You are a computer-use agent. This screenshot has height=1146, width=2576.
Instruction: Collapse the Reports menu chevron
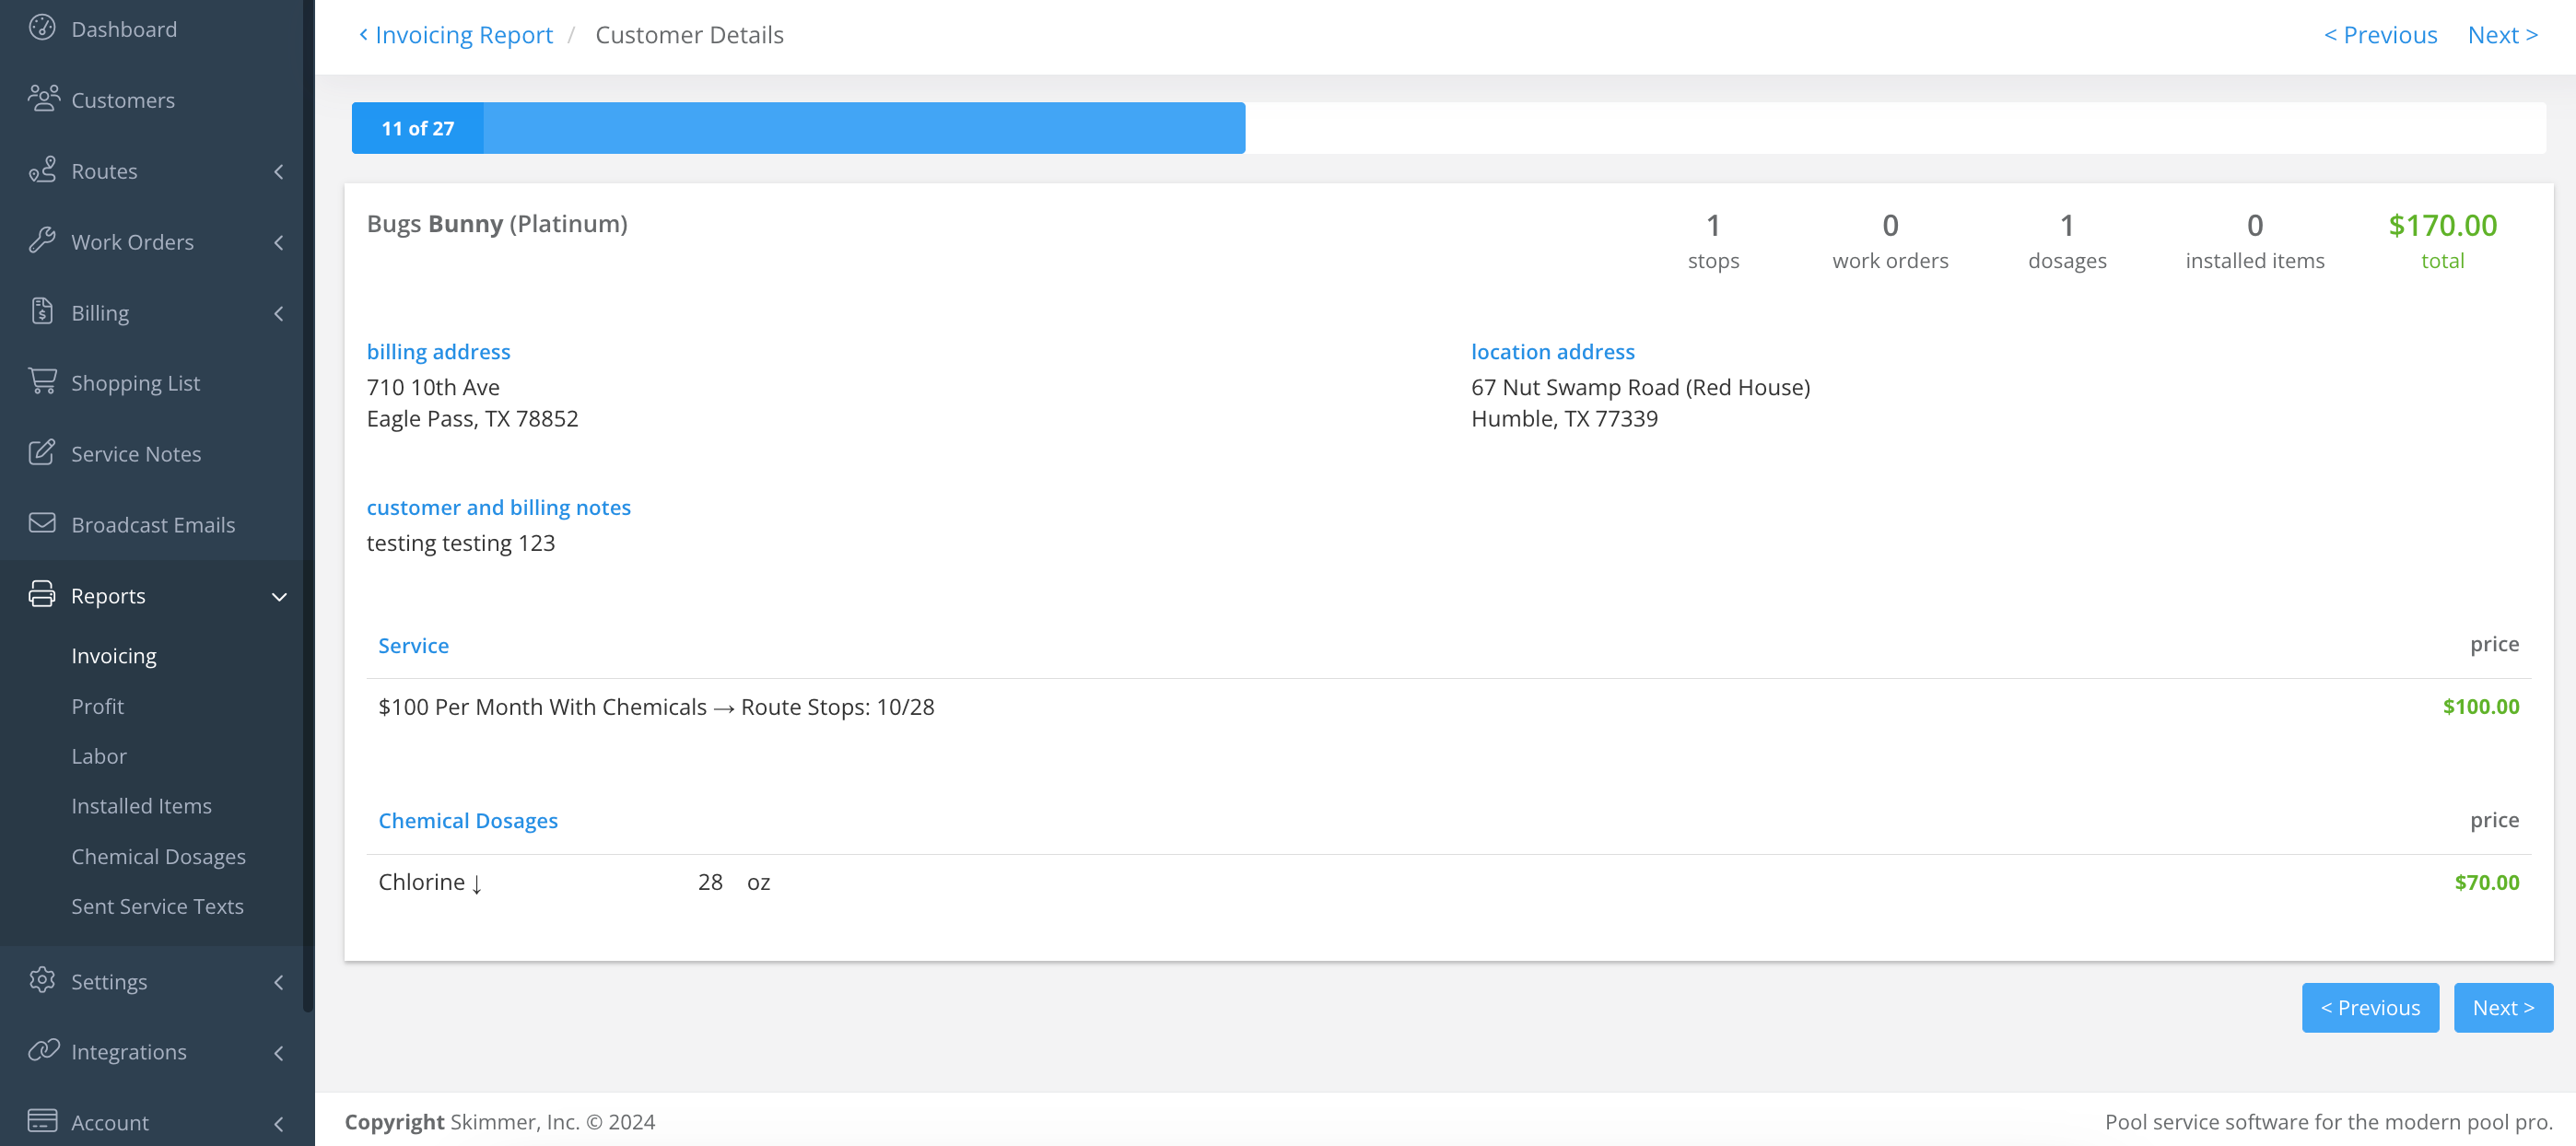pyautogui.click(x=279, y=597)
